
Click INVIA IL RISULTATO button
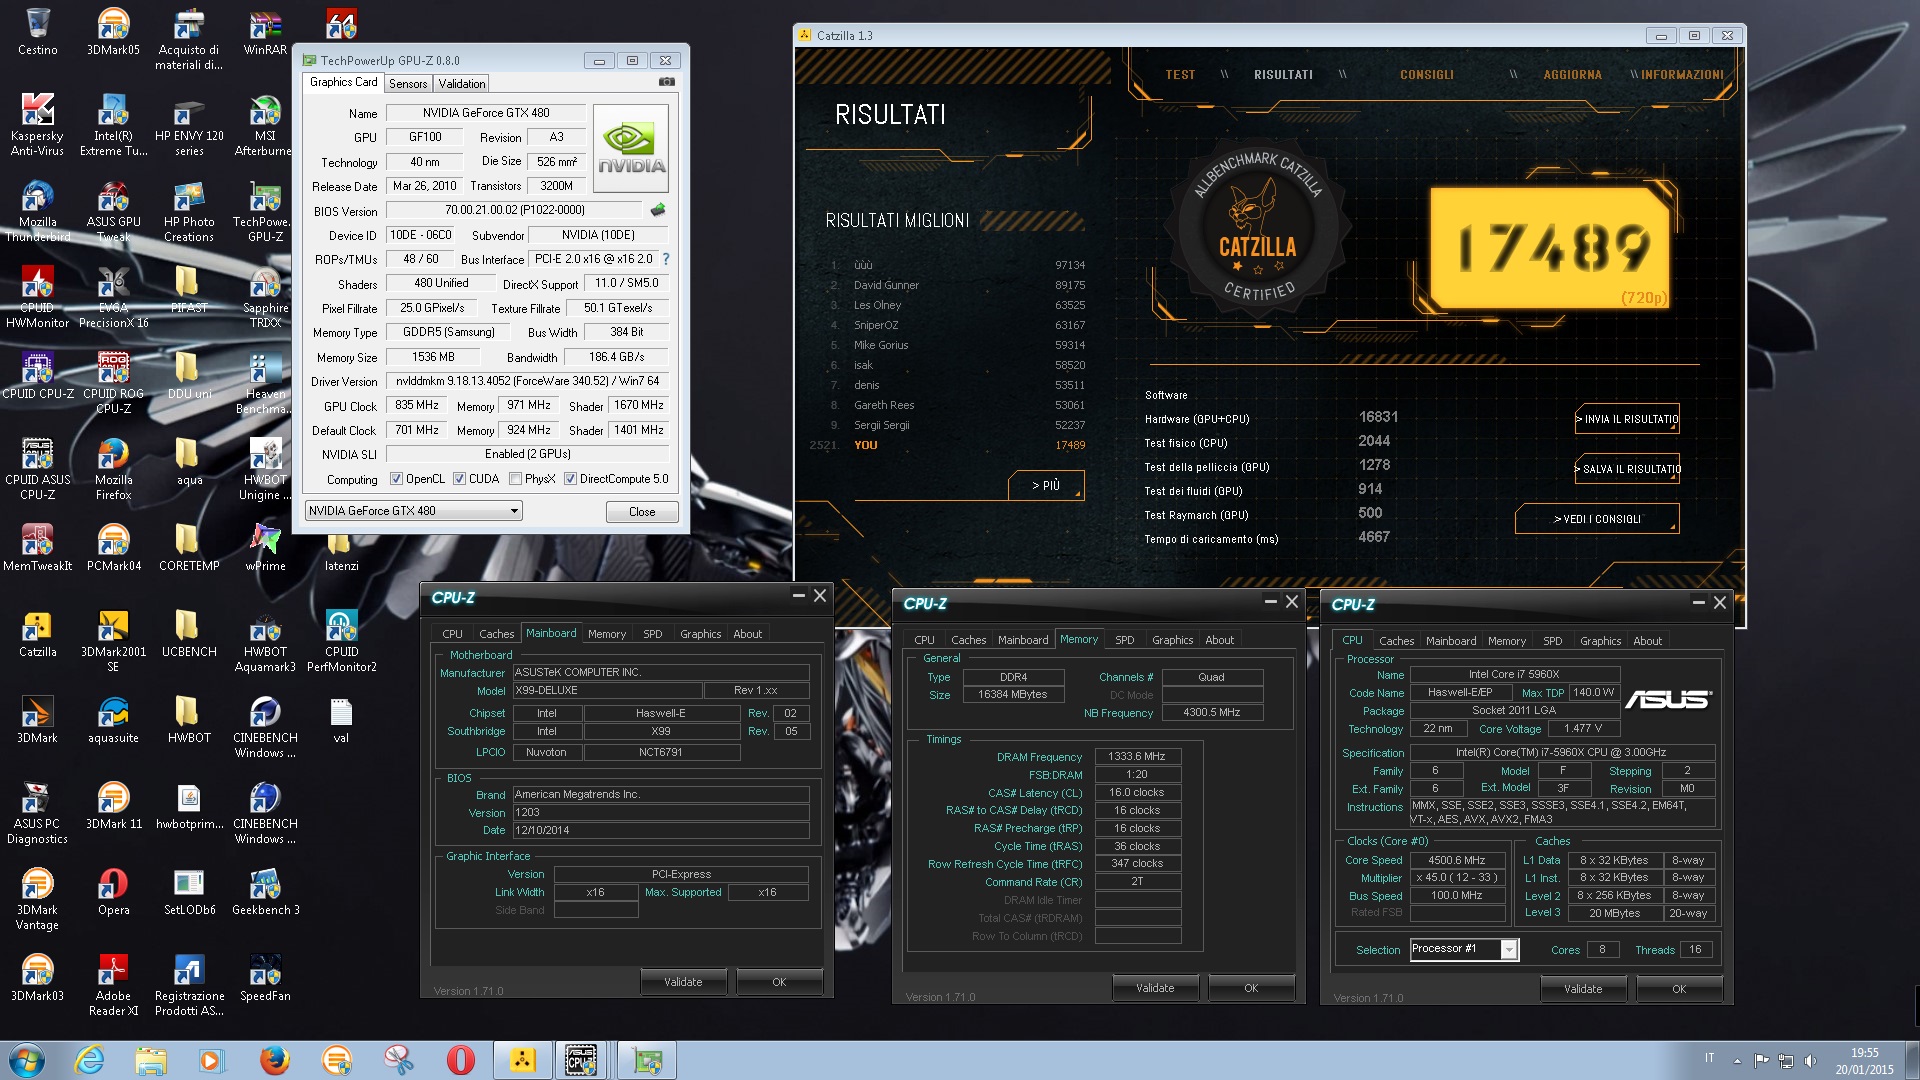pos(1627,419)
